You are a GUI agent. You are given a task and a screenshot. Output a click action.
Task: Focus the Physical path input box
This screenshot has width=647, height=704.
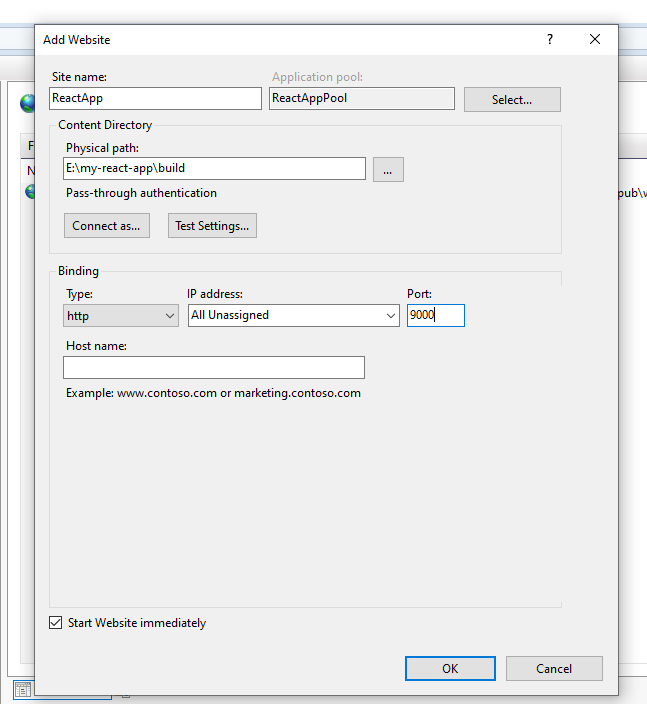point(214,169)
